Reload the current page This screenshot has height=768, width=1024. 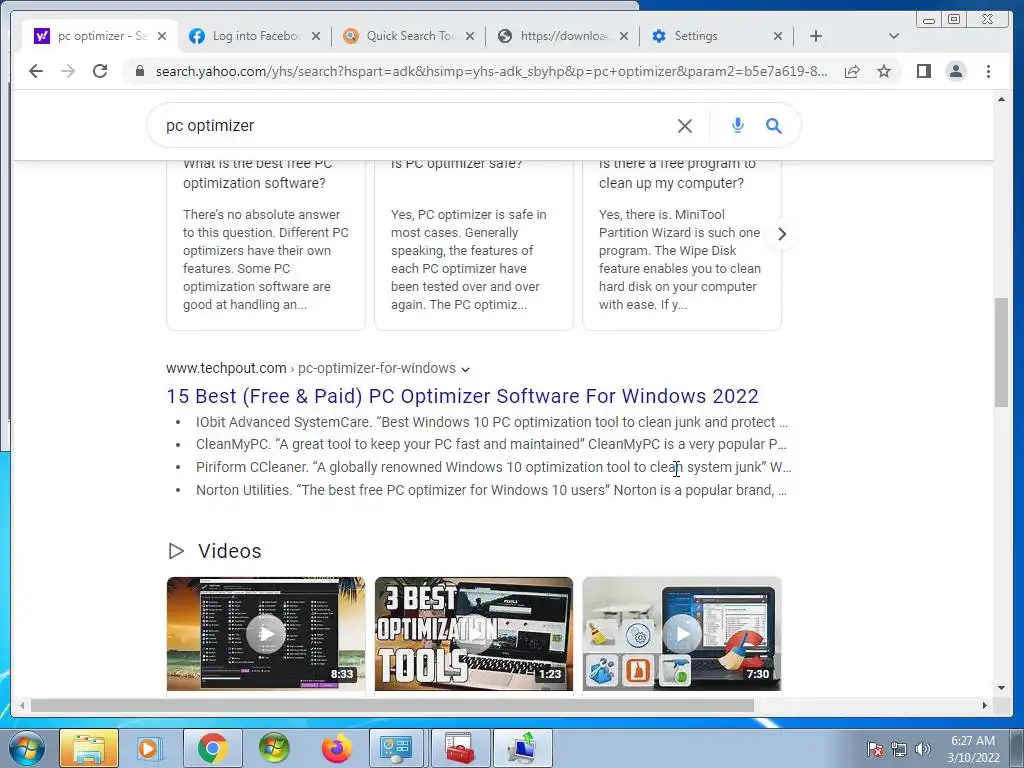pyautogui.click(x=100, y=71)
